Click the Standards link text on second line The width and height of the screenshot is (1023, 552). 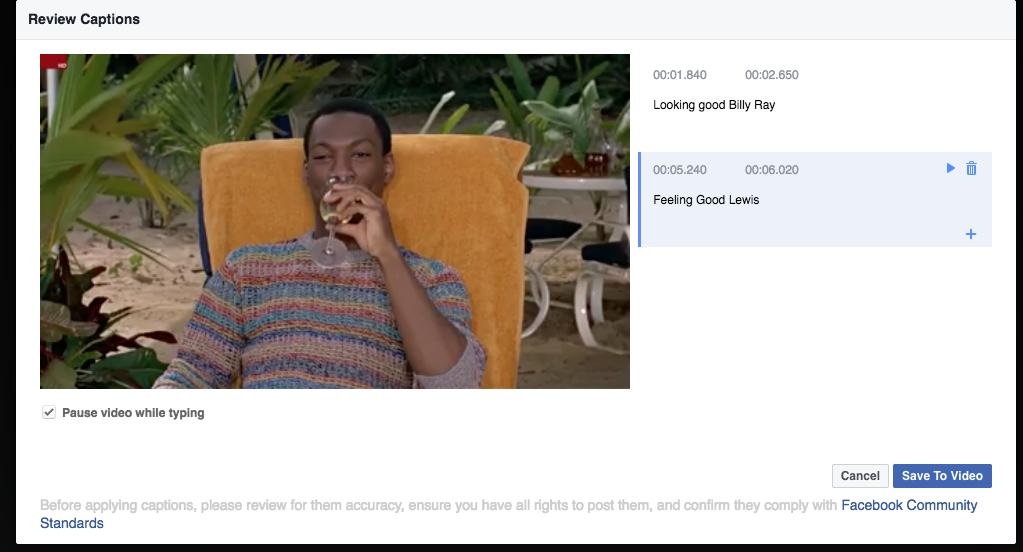72,523
